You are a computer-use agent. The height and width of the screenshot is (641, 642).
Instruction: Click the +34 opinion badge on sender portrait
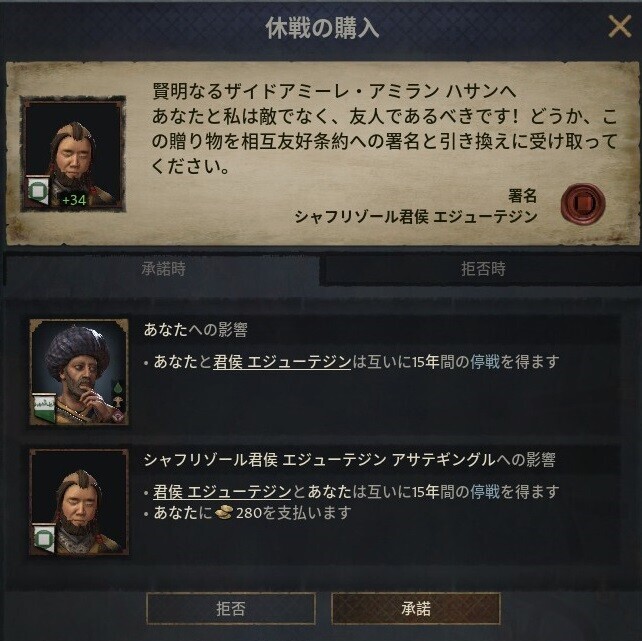pos(74,200)
